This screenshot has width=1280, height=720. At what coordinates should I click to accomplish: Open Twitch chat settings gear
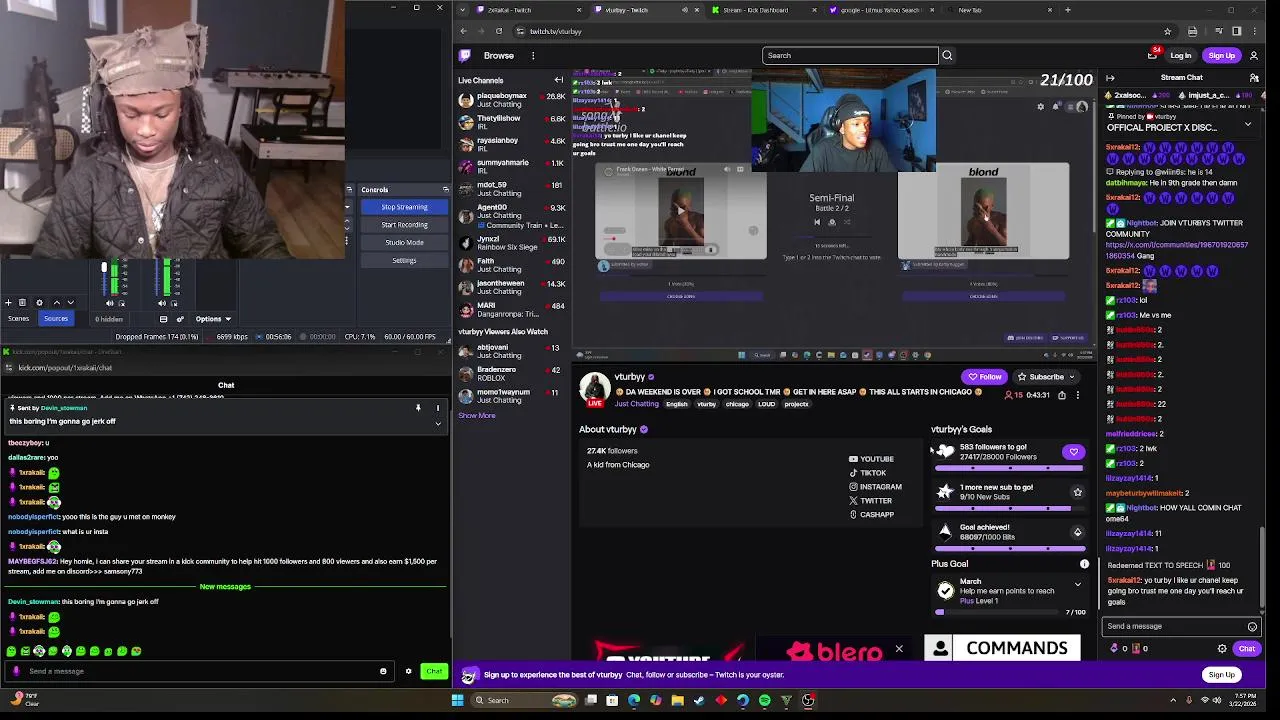[x=1222, y=649]
